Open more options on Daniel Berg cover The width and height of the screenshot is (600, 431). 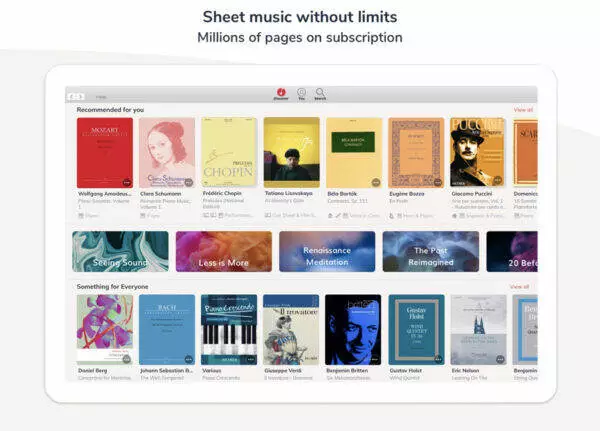126,359
